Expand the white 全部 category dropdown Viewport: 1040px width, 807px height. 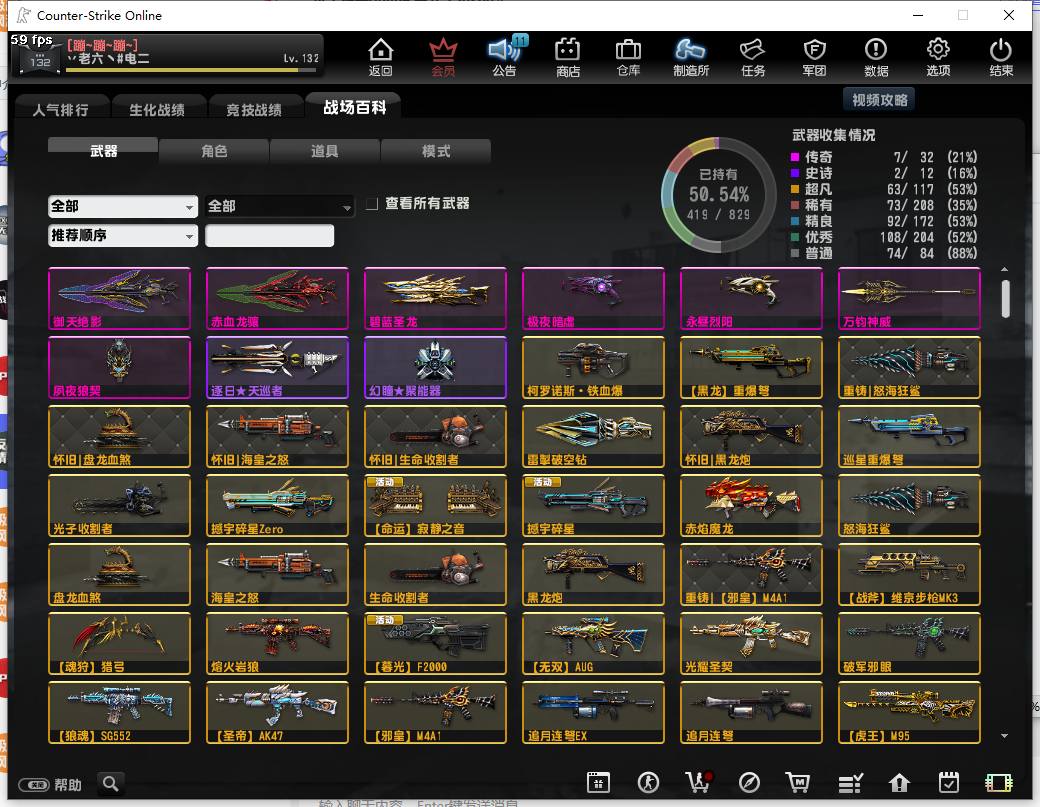coord(123,206)
